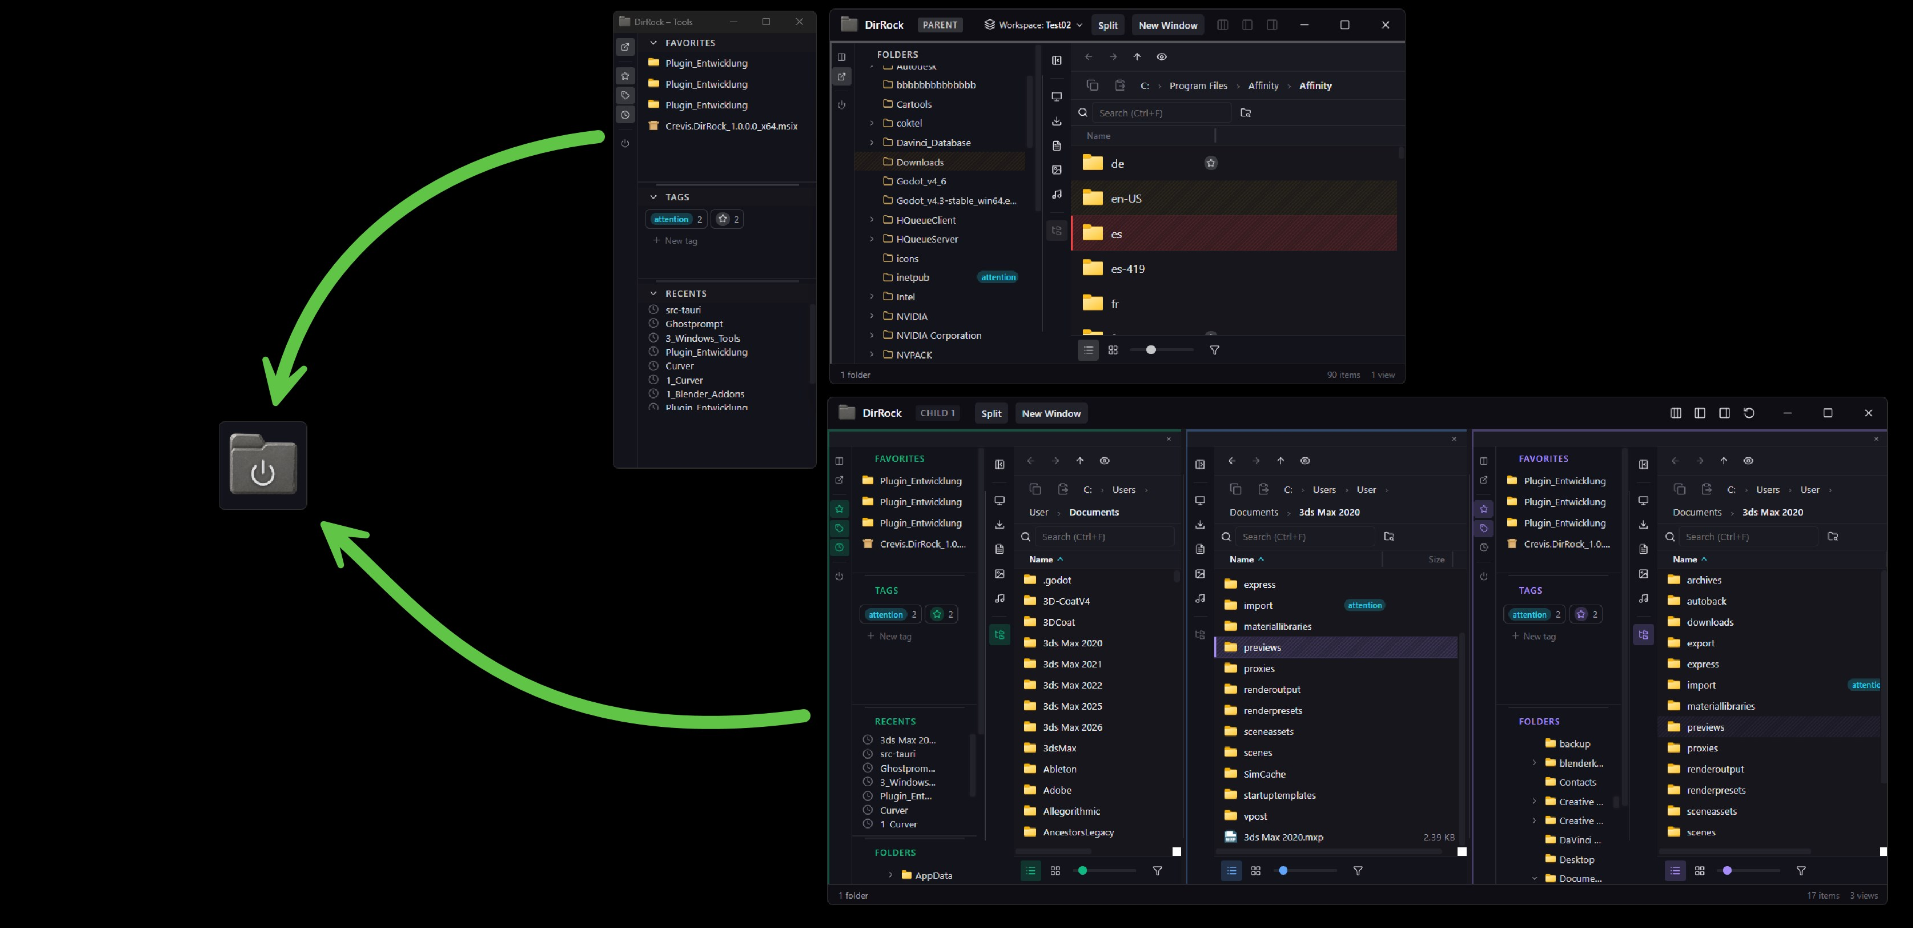1913x928 pixels.
Task: Expand the NVIDIA Corporation folder in the tree
Action: (x=872, y=336)
